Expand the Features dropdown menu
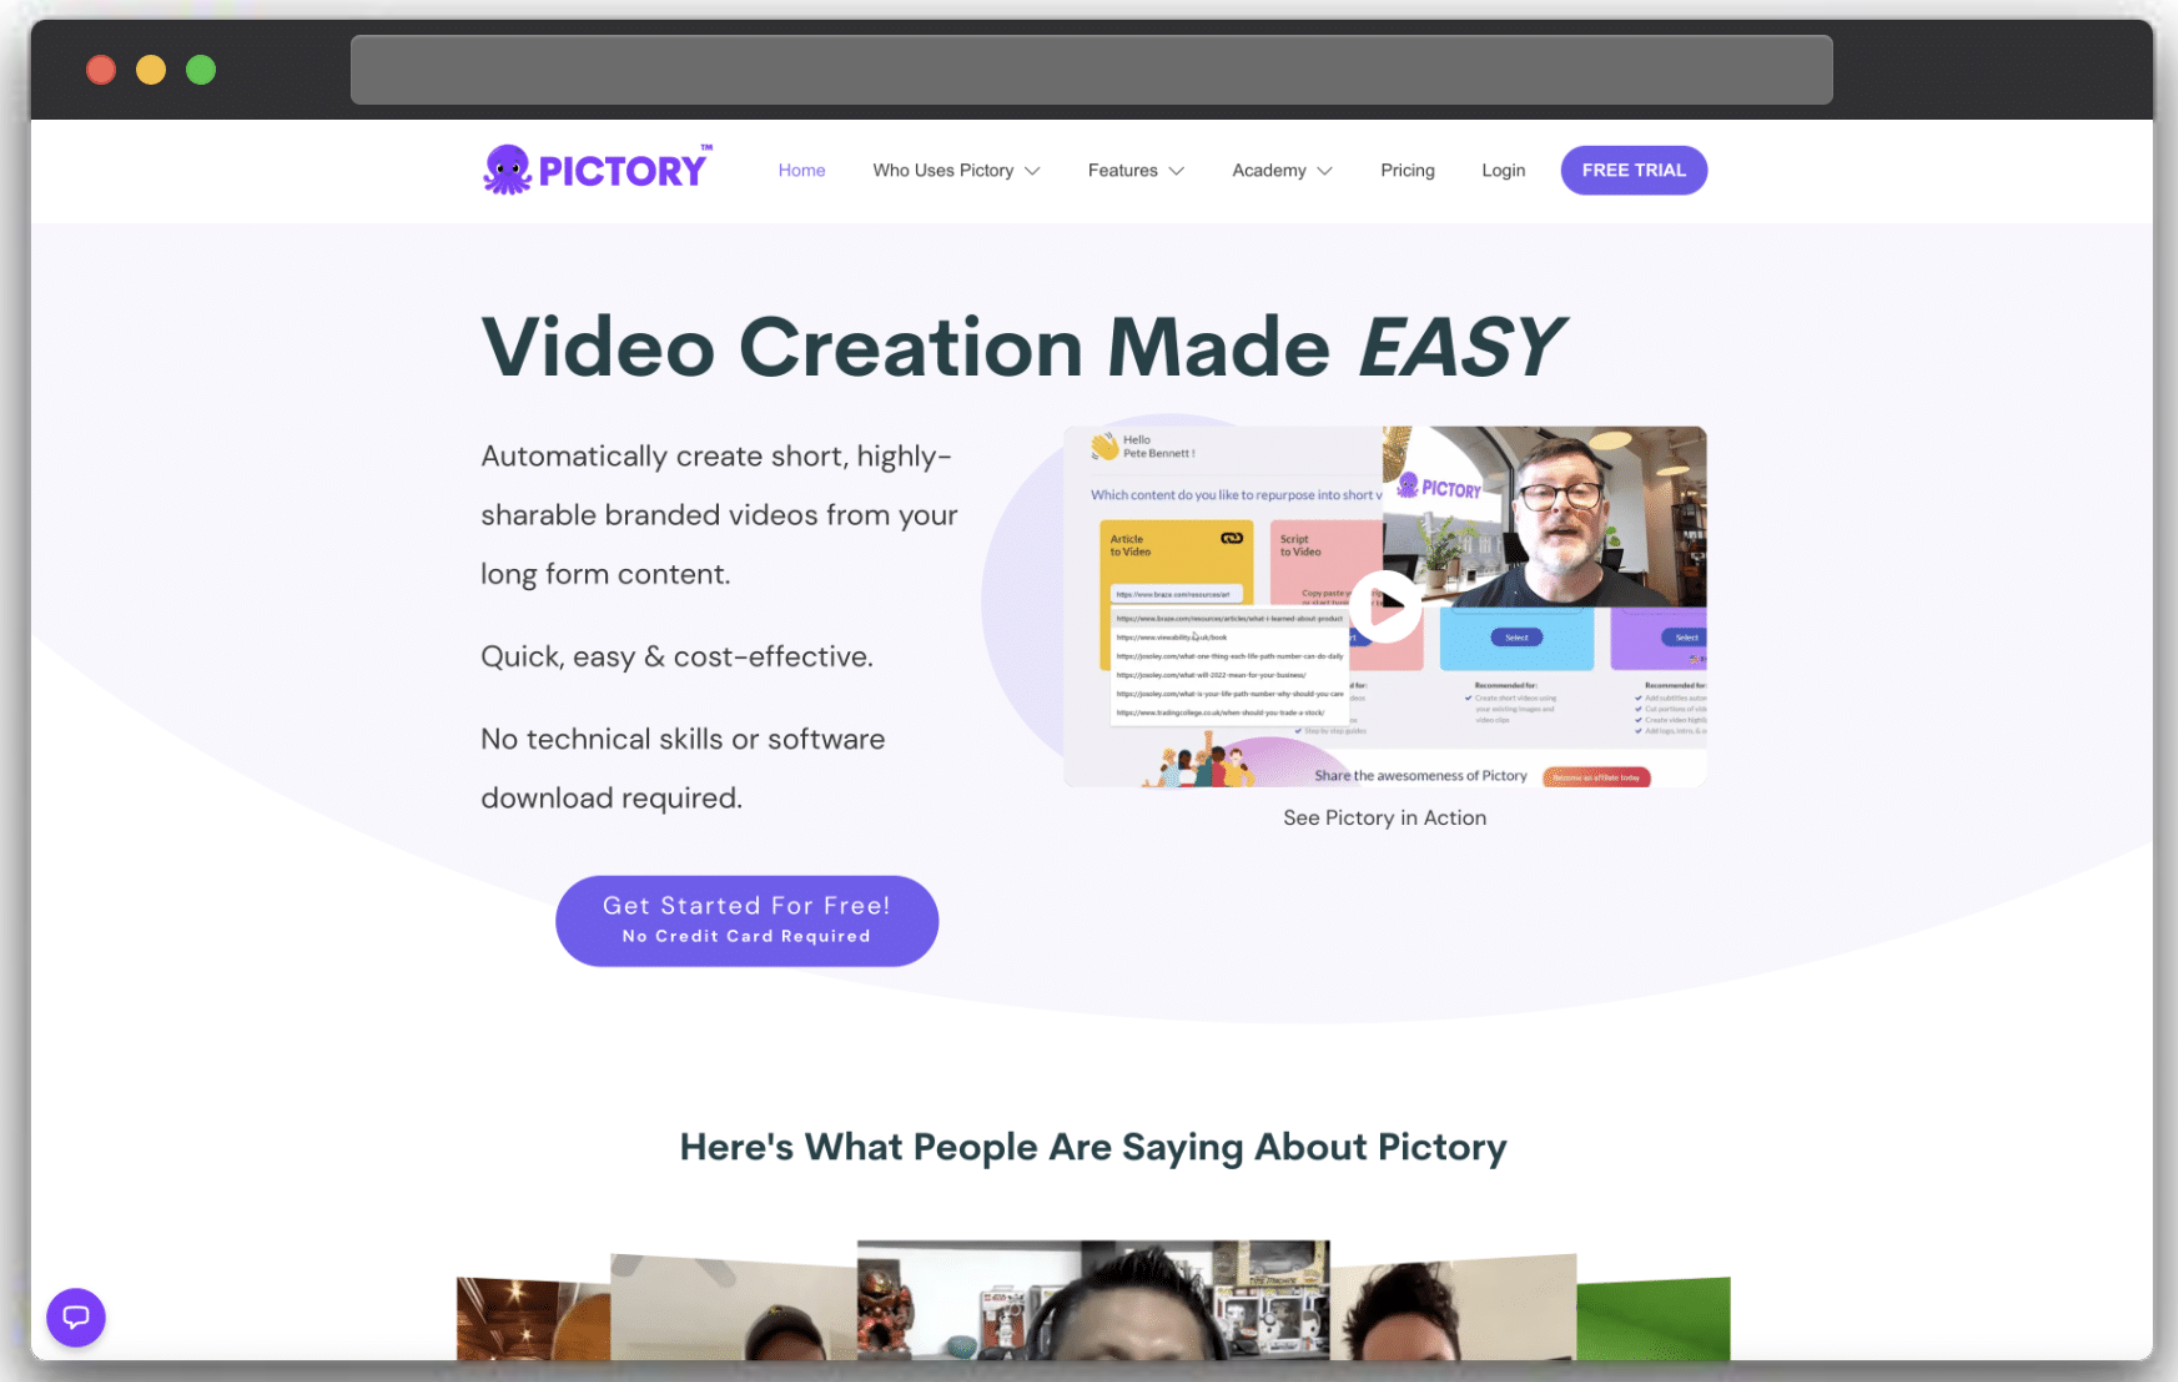The height and width of the screenshot is (1382, 2178). point(1133,170)
